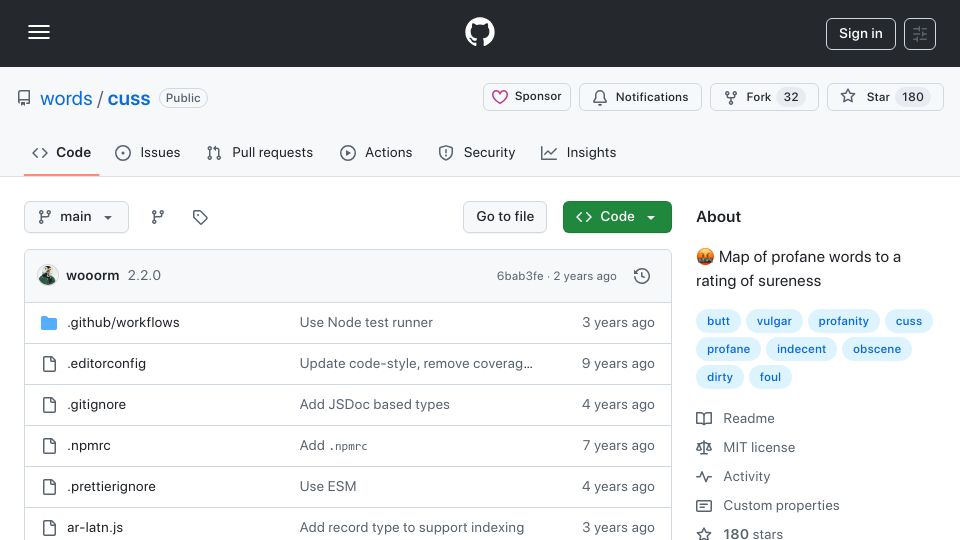View tags via the tag icon
This screenshot has height=540, width=960.
[200, 217]
